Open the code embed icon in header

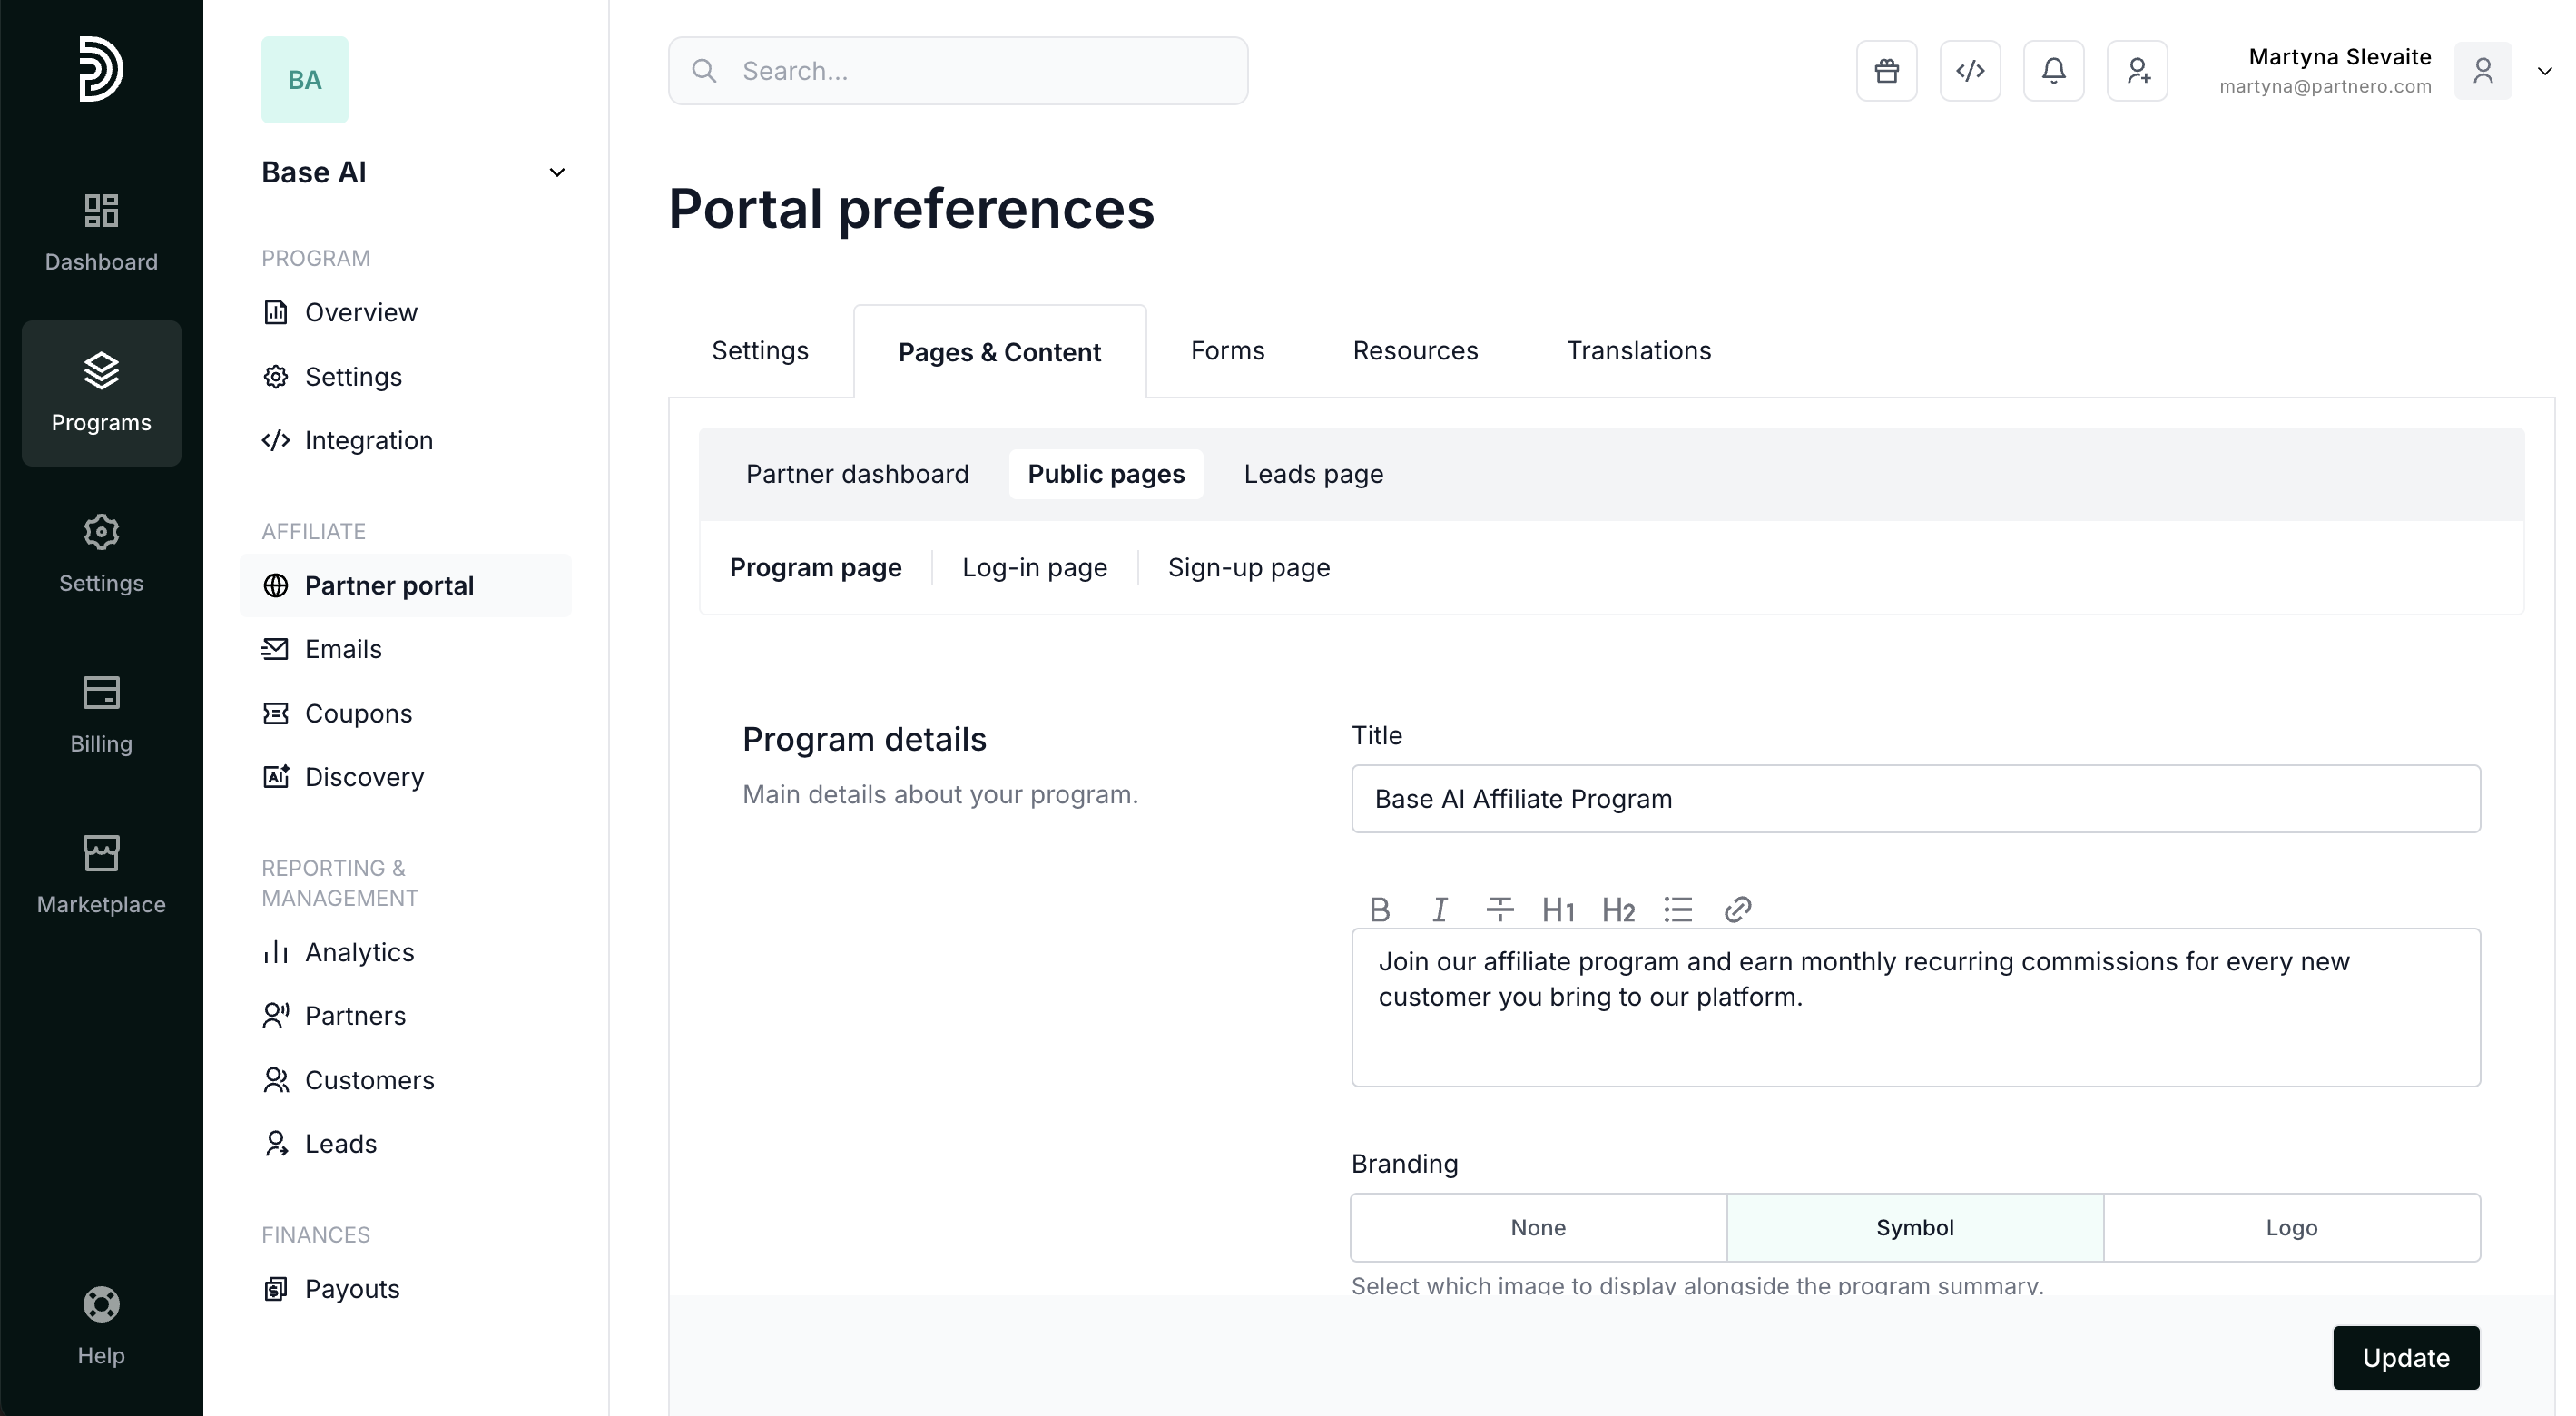coord(1970,71)
